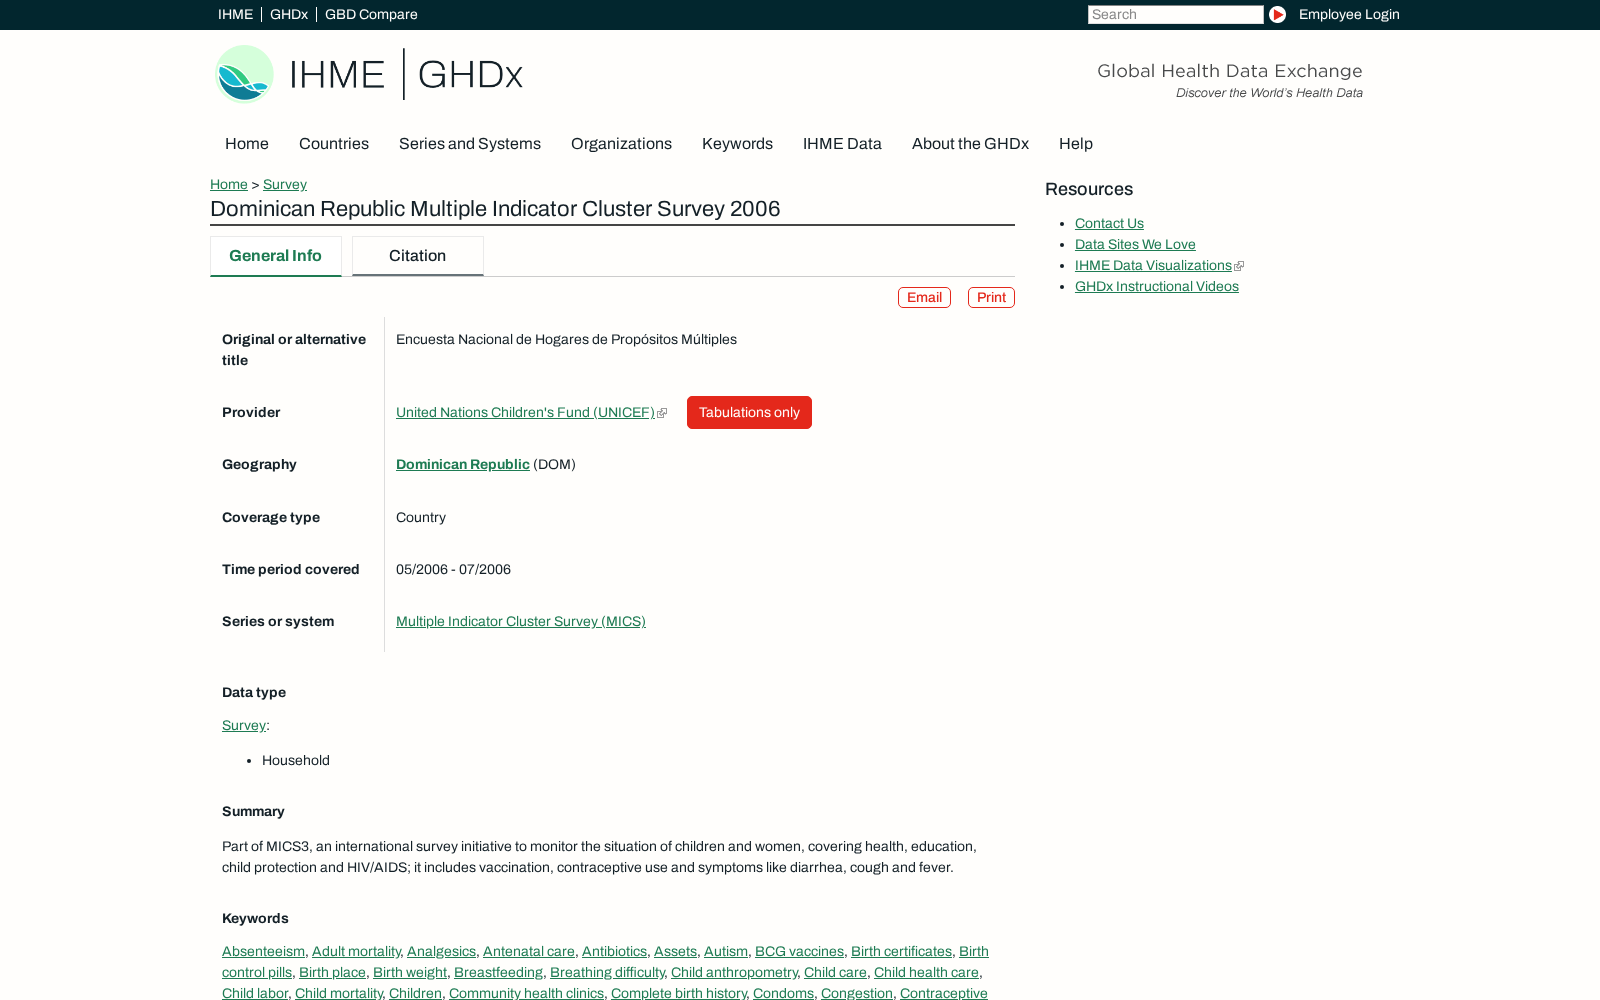The width and height of the screenshot is (1600, 1000).
Task: Open United Nations Children's Fund (UNICEF) link
Action: 525,412
